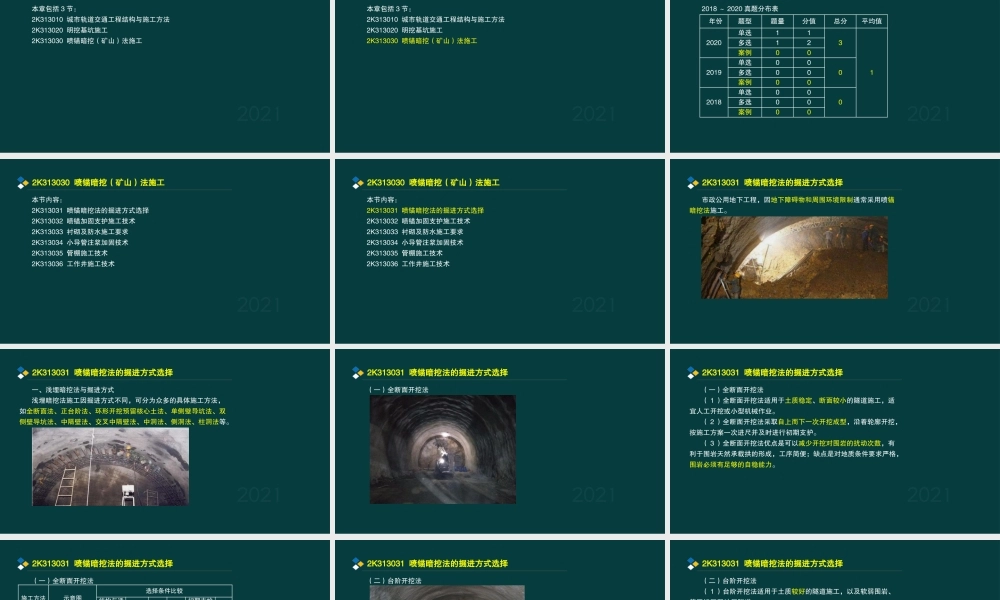Select the slide titled 一、浅埋暗挖法与掘进方式

pyautogui.click(x=165, y=441)
